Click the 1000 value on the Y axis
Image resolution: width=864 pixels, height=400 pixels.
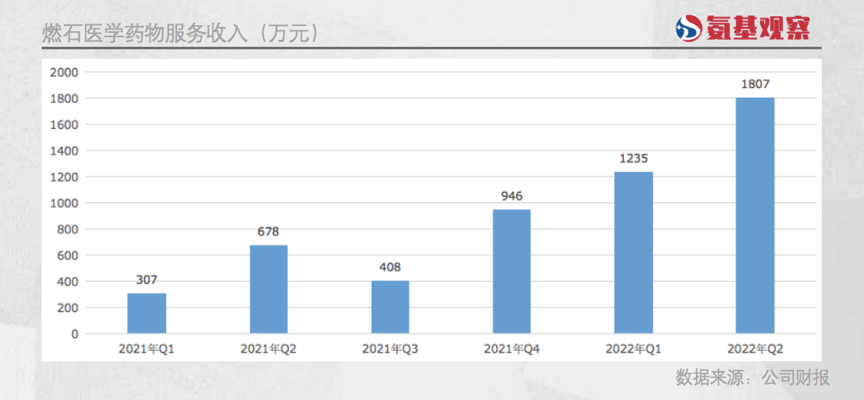click(64, 203)
